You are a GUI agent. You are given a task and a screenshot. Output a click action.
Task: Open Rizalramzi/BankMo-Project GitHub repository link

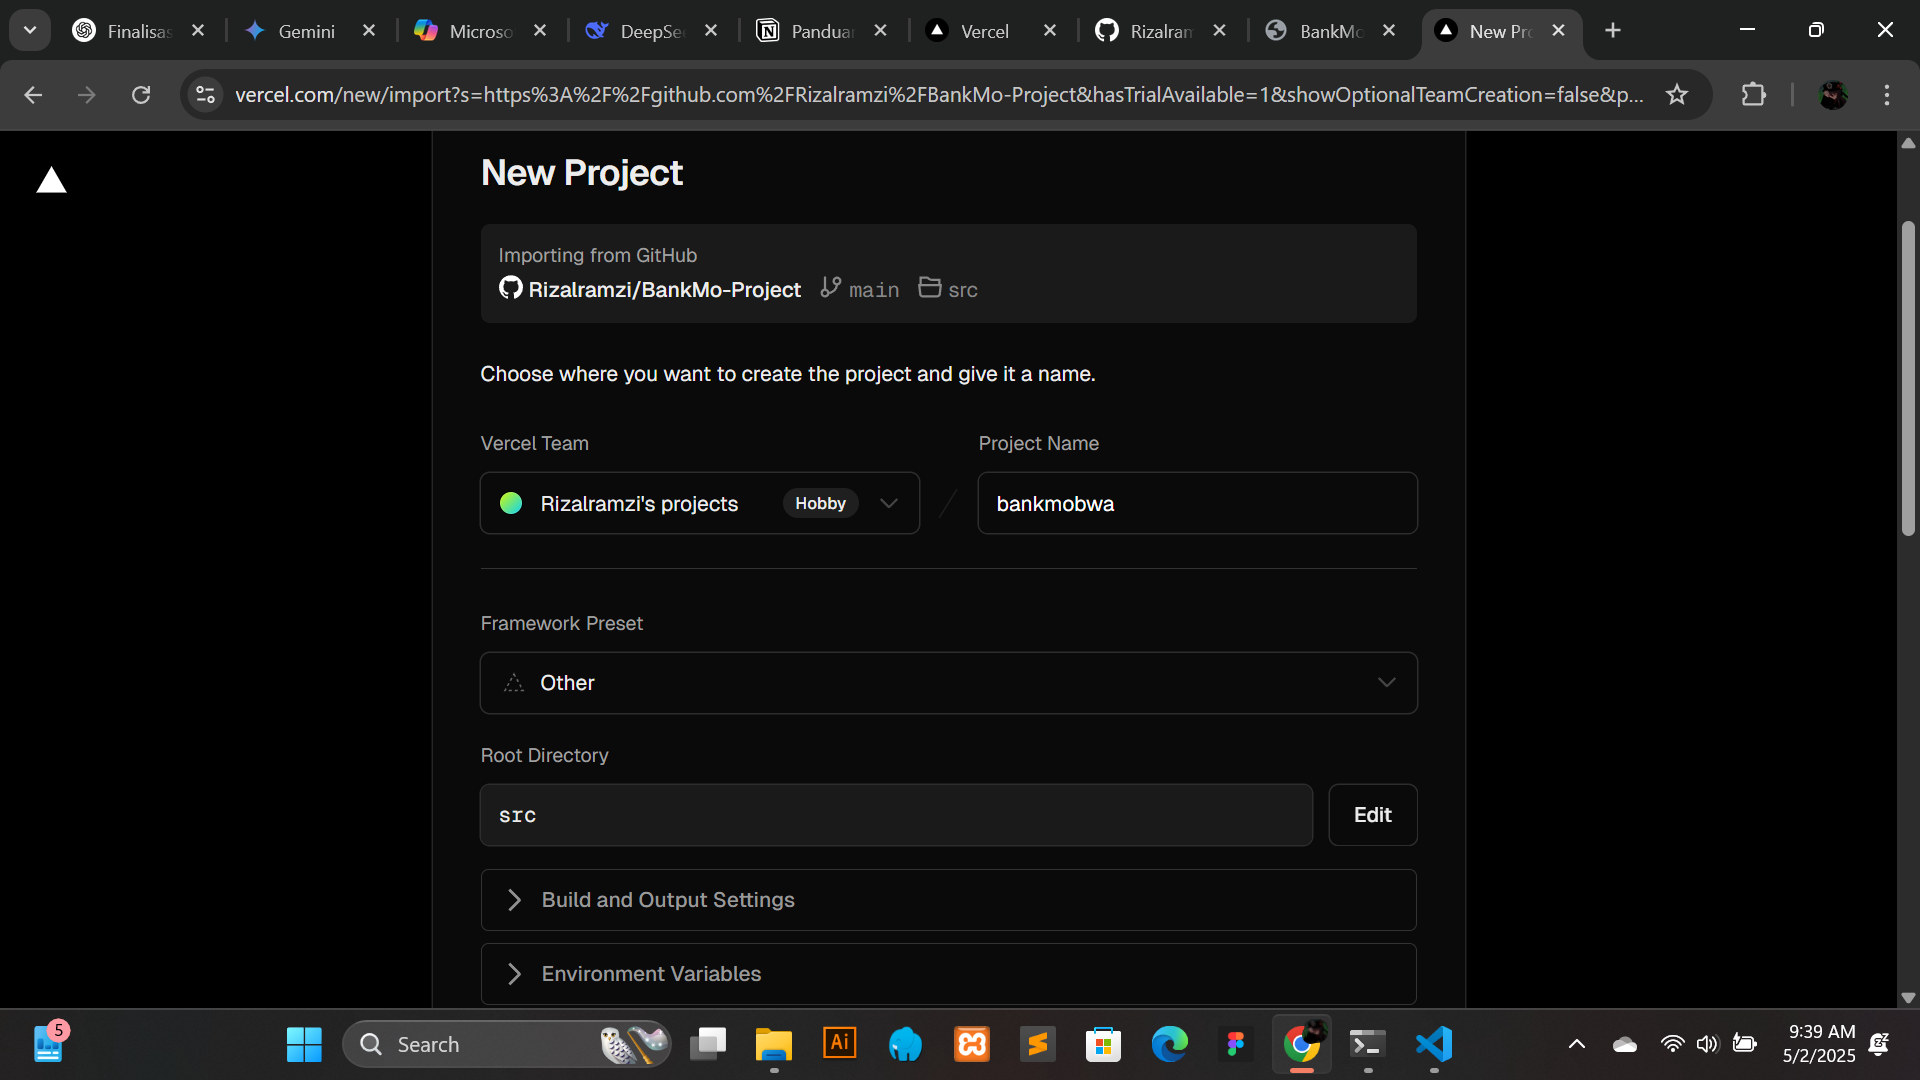pos(650,289)
